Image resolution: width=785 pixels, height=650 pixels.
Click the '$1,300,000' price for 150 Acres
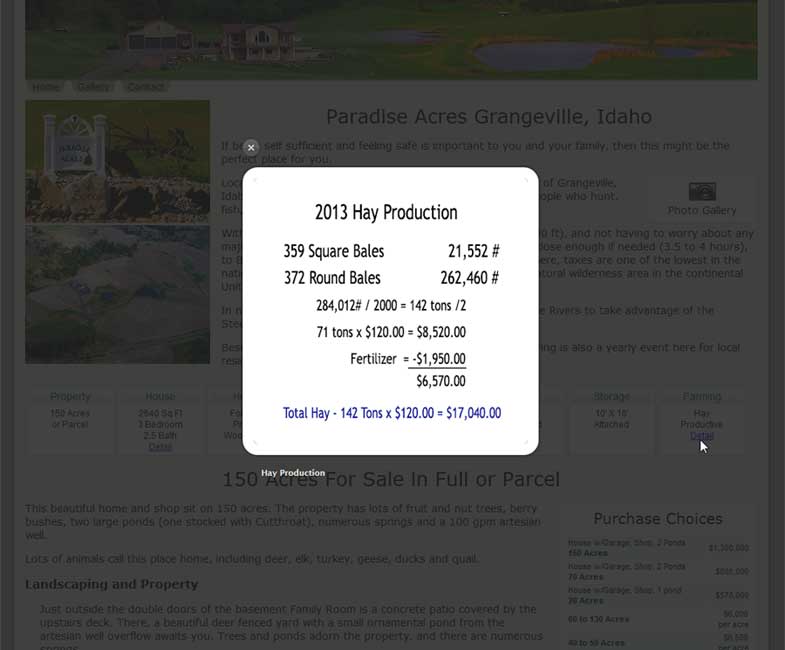(728, 548)
